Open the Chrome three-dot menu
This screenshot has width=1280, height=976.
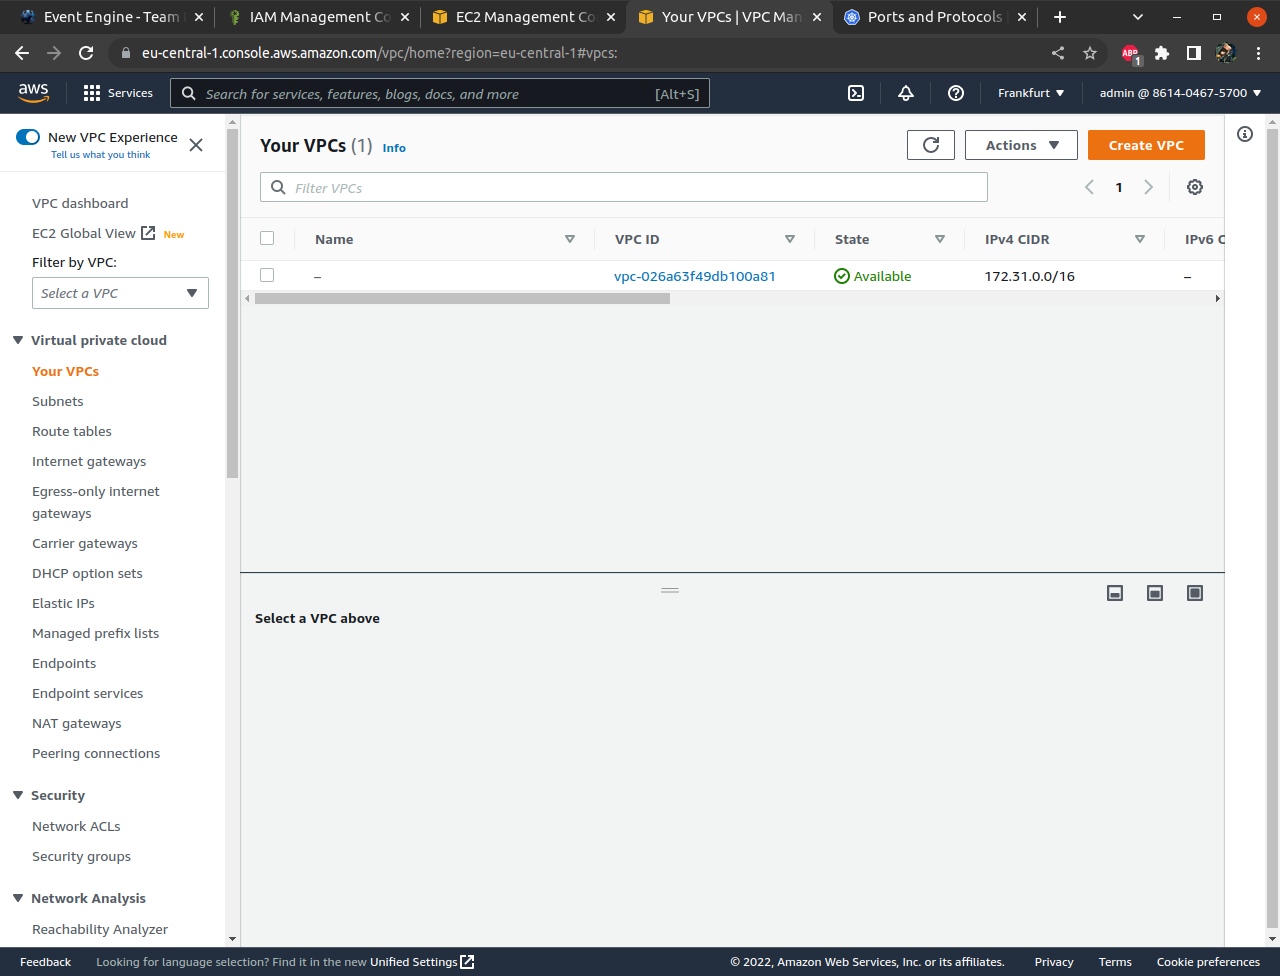(x=1258, y=53)
